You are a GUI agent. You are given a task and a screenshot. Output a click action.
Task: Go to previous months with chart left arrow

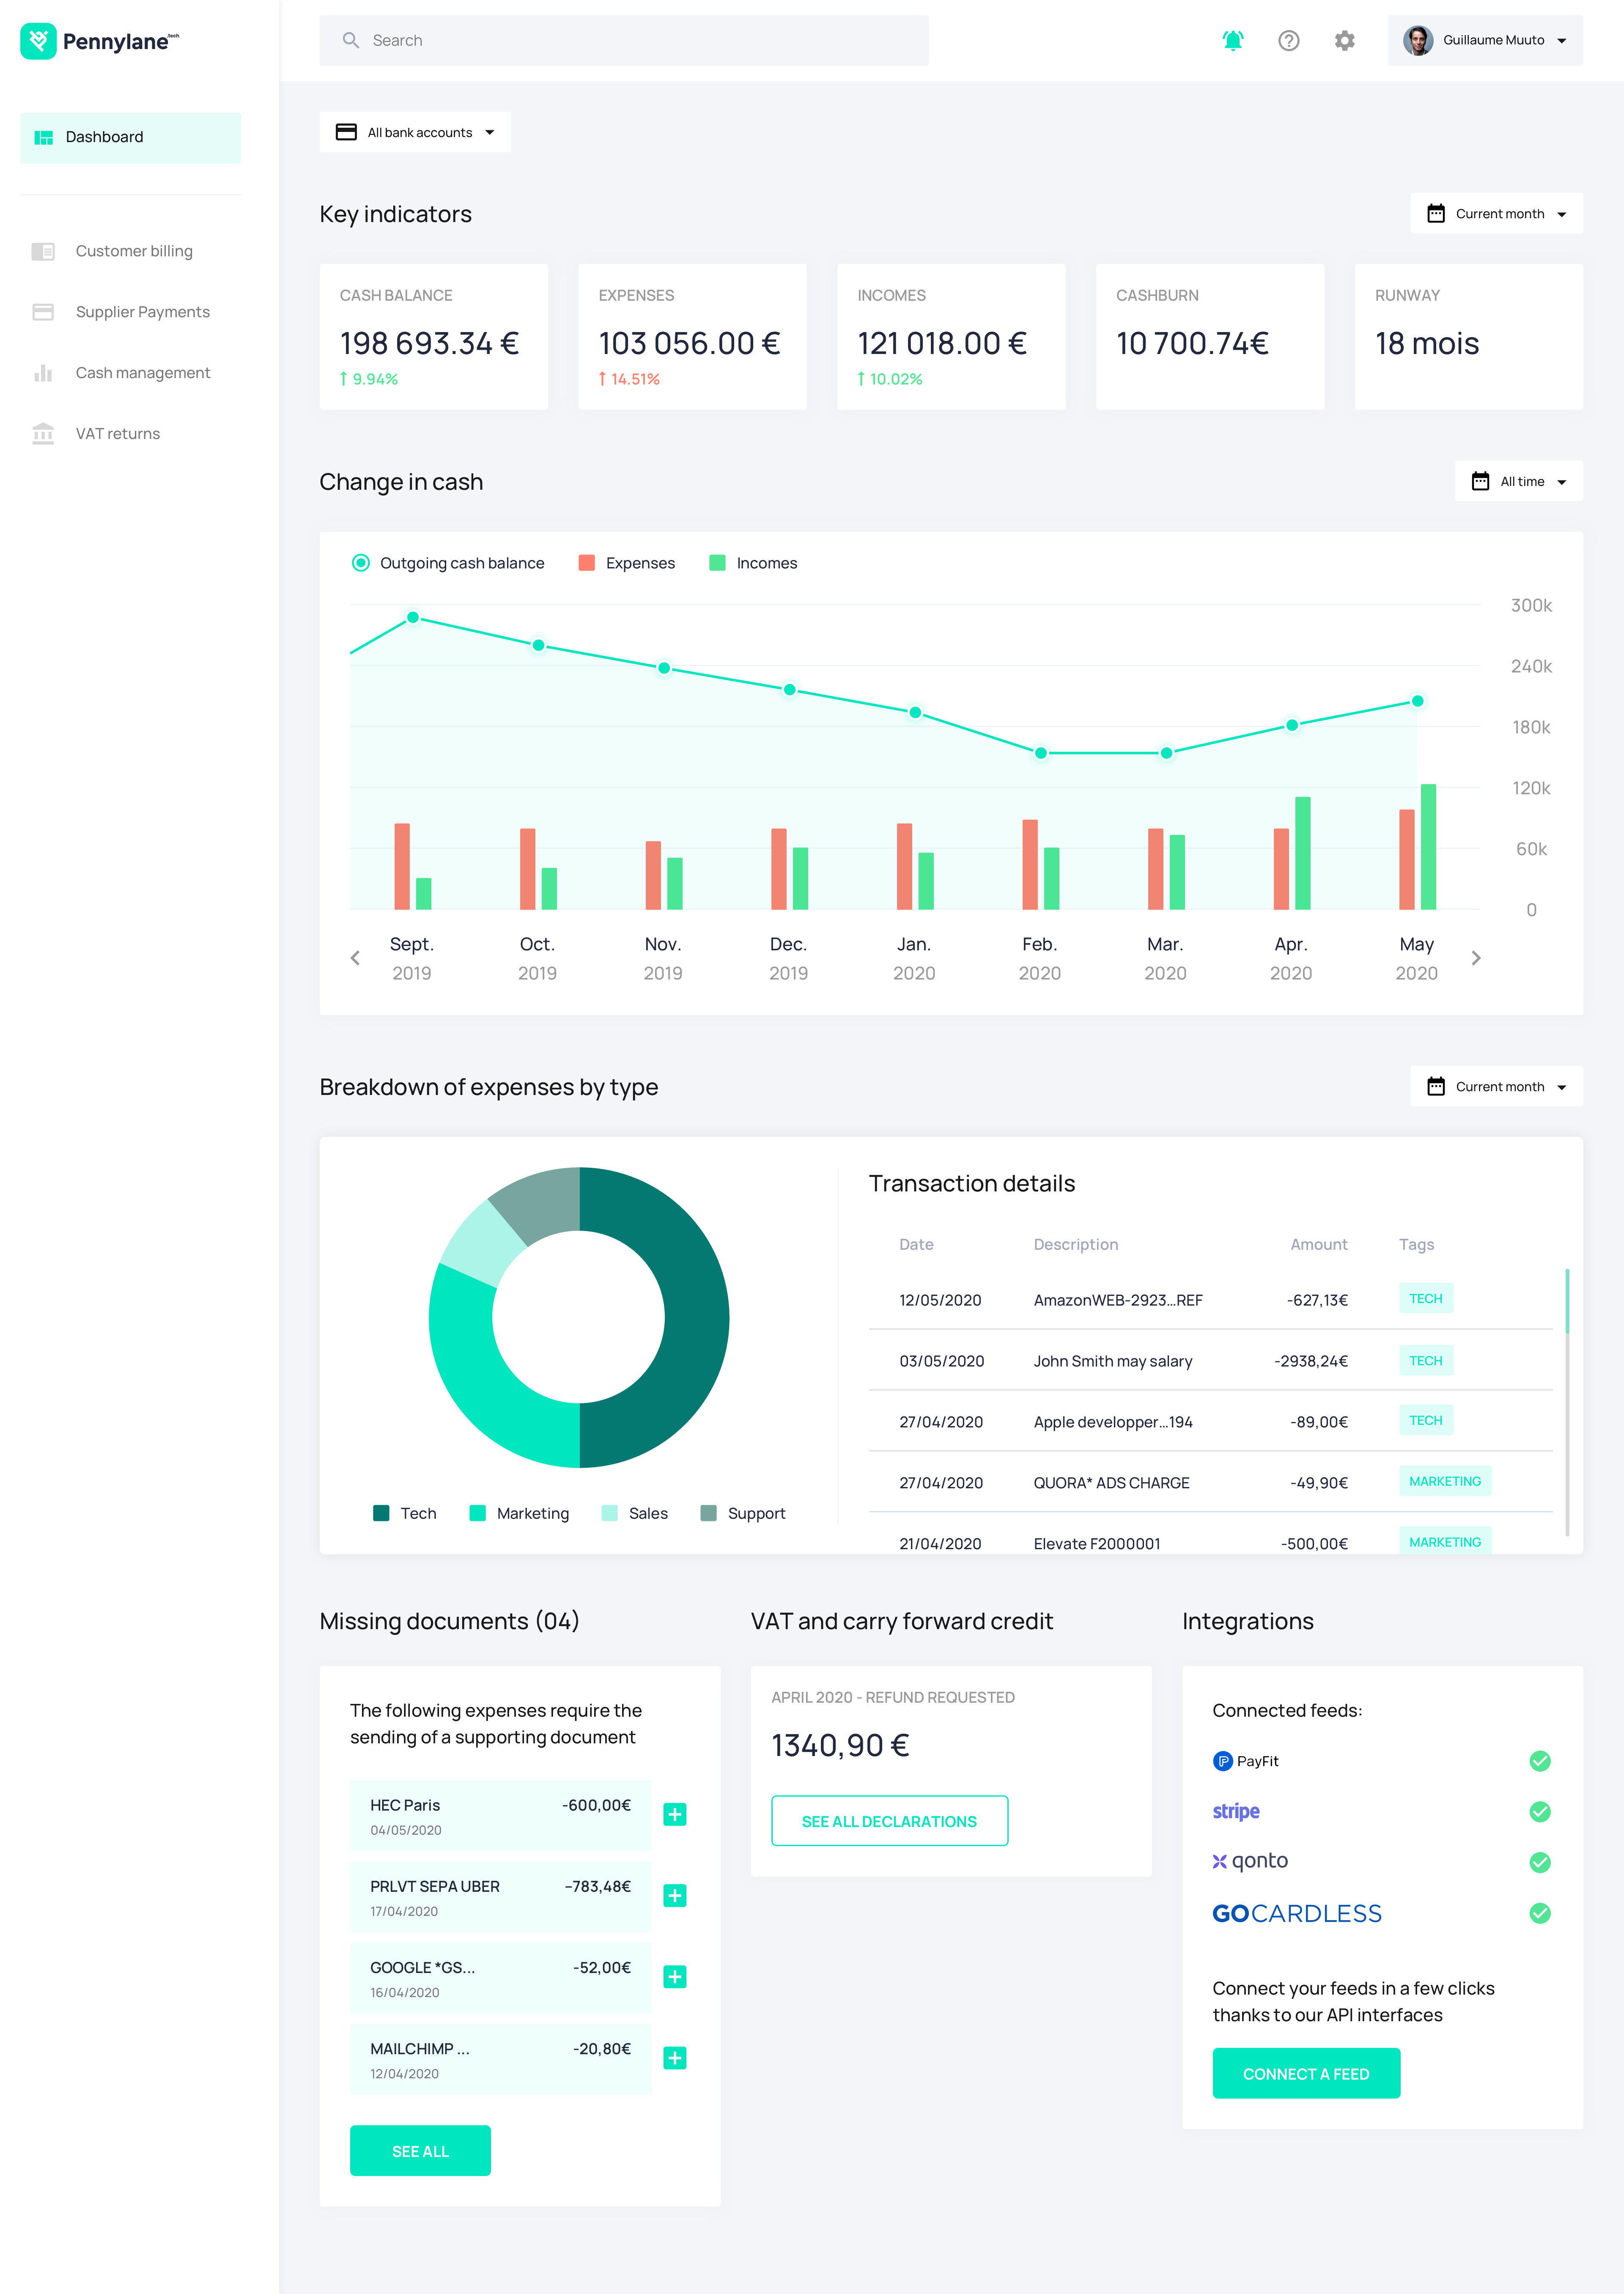tap(355, 958)
